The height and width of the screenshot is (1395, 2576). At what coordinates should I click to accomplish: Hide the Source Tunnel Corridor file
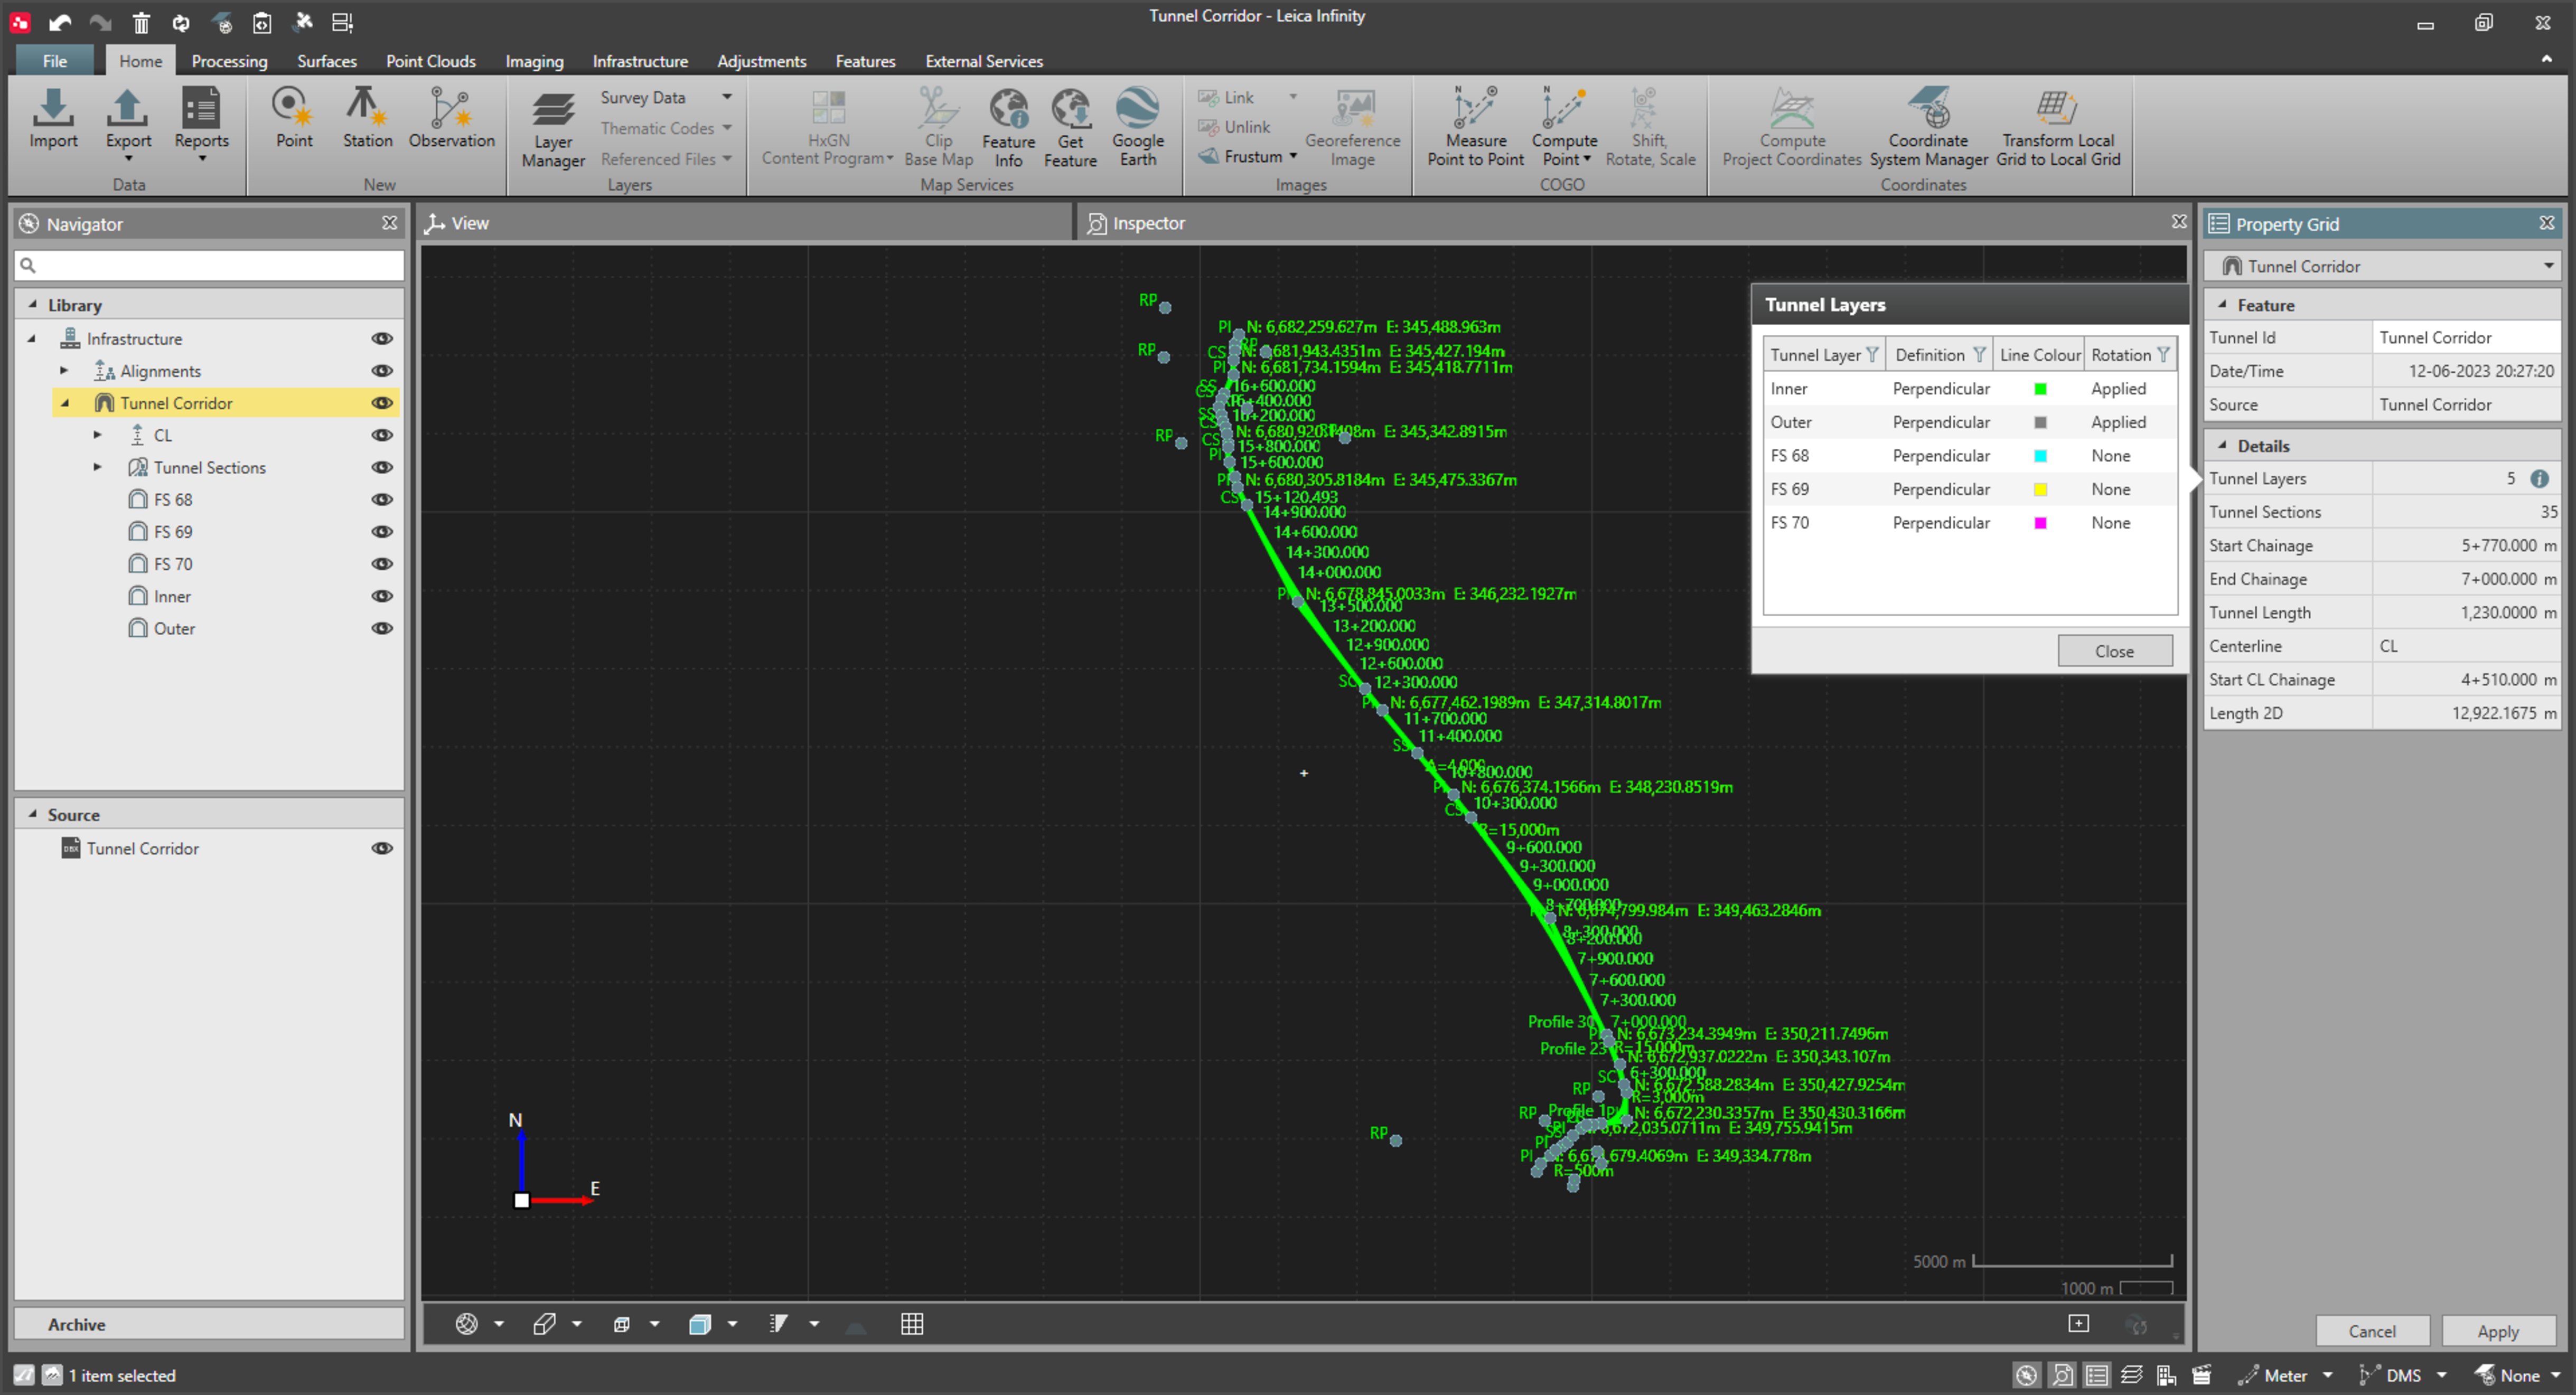pyautogui.click(x=381, y=848)
